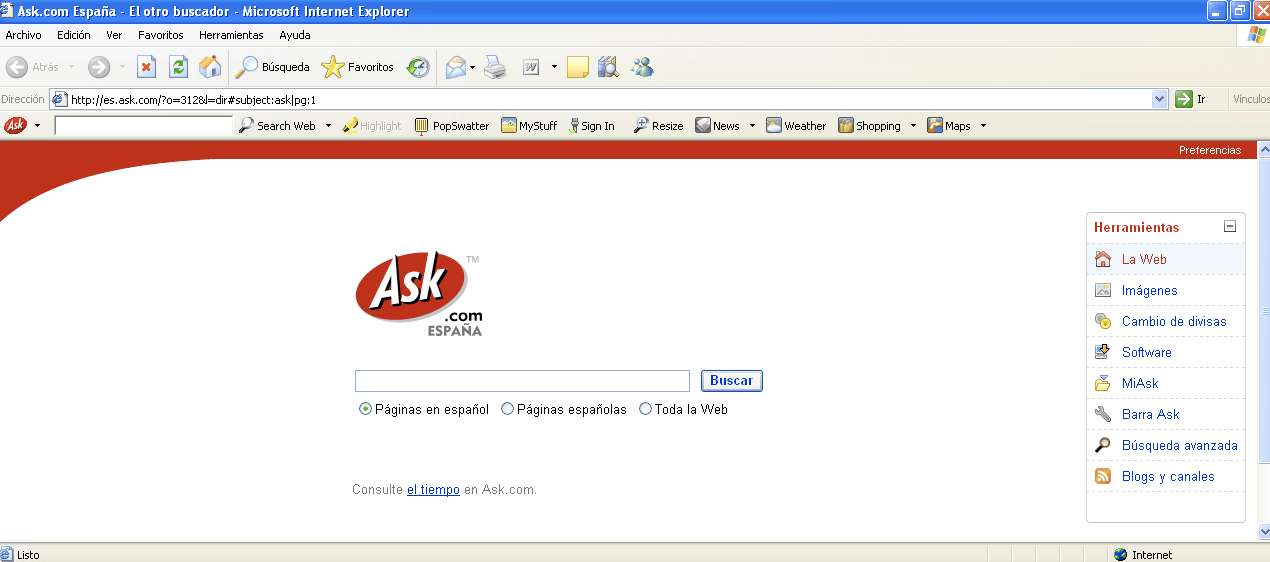
Task: Open the Word edit dropdown arrow
Action: pyautogui.click(x=554, y=67)
